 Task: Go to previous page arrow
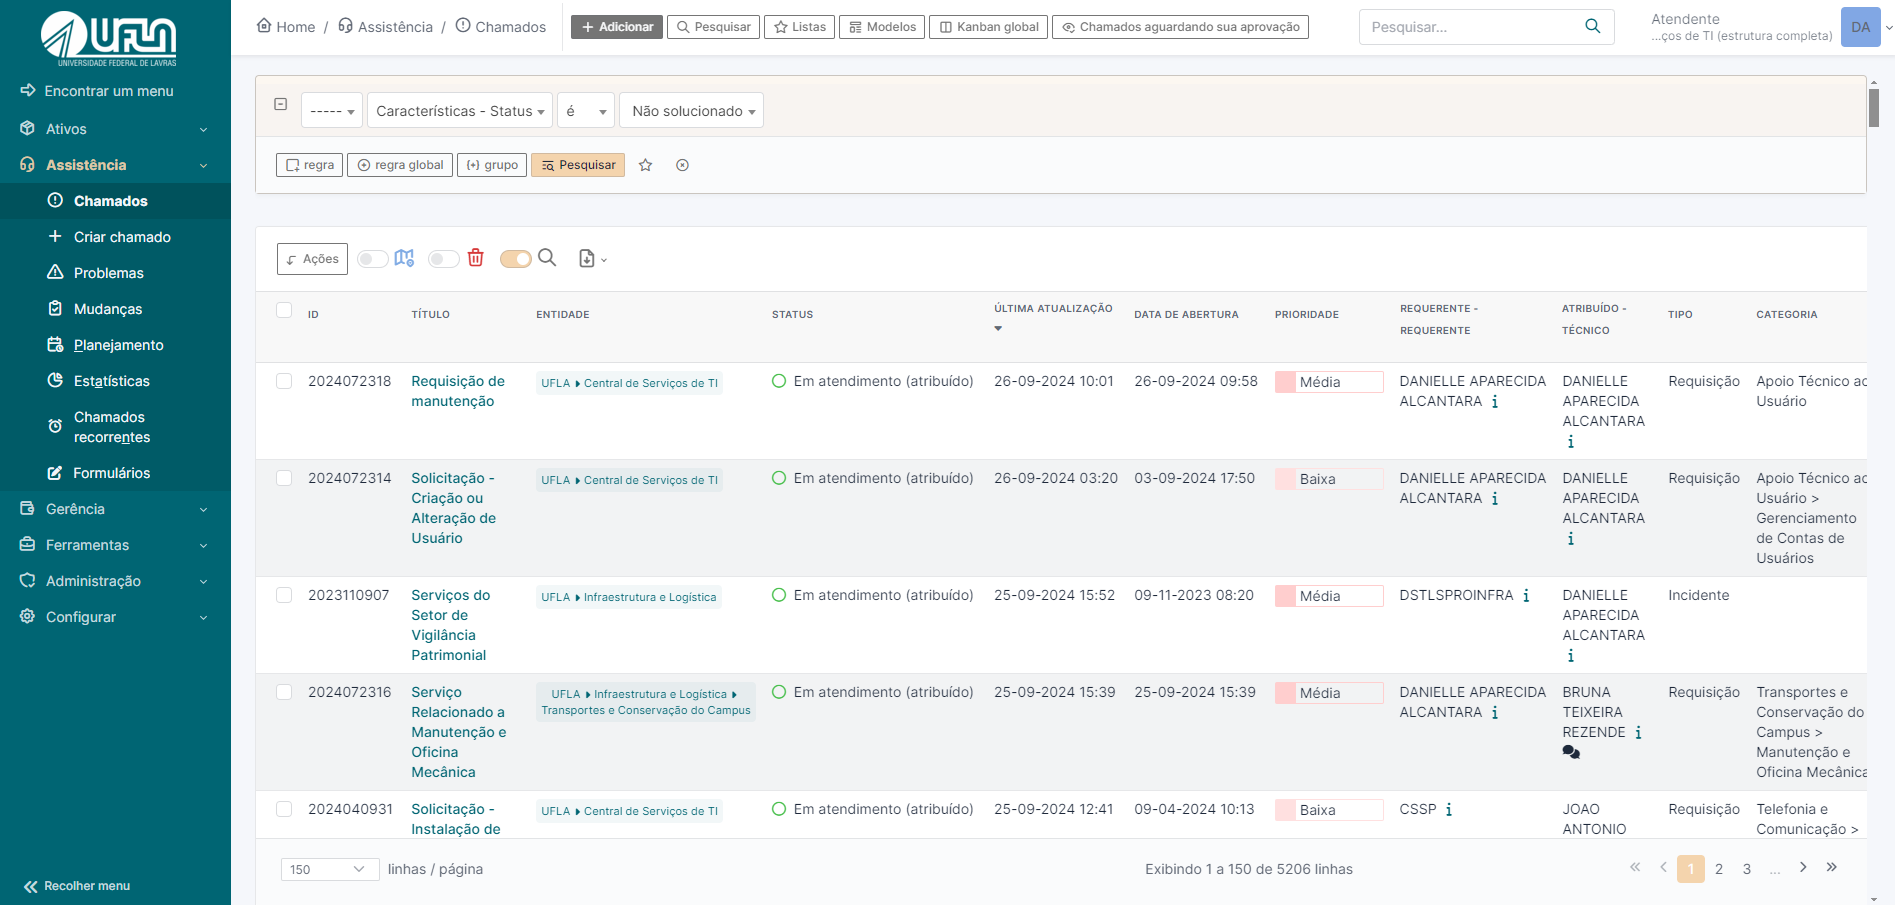pos(1663,867)
